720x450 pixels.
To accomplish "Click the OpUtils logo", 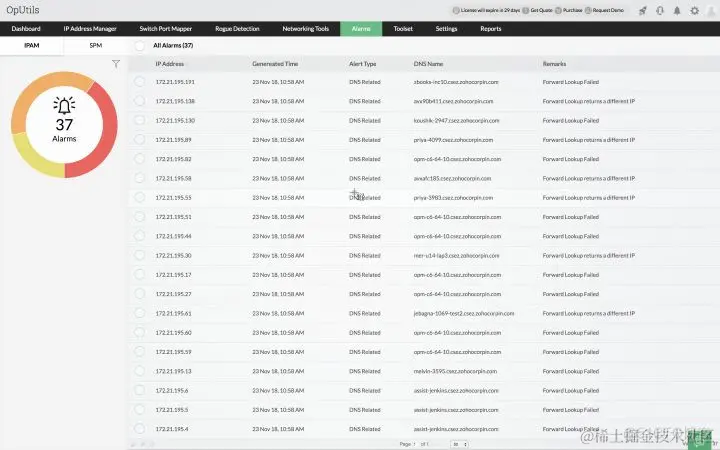I will tap(23, 10).
